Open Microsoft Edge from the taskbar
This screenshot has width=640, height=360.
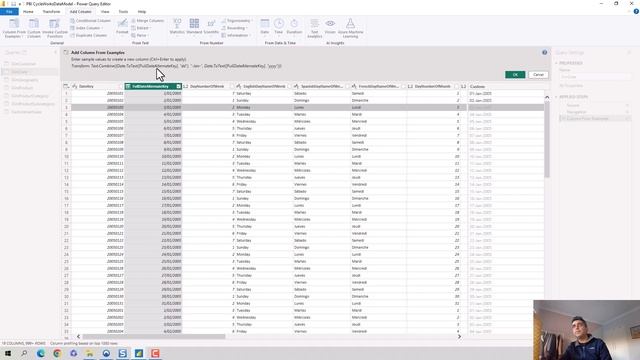[x=41, y=353]
